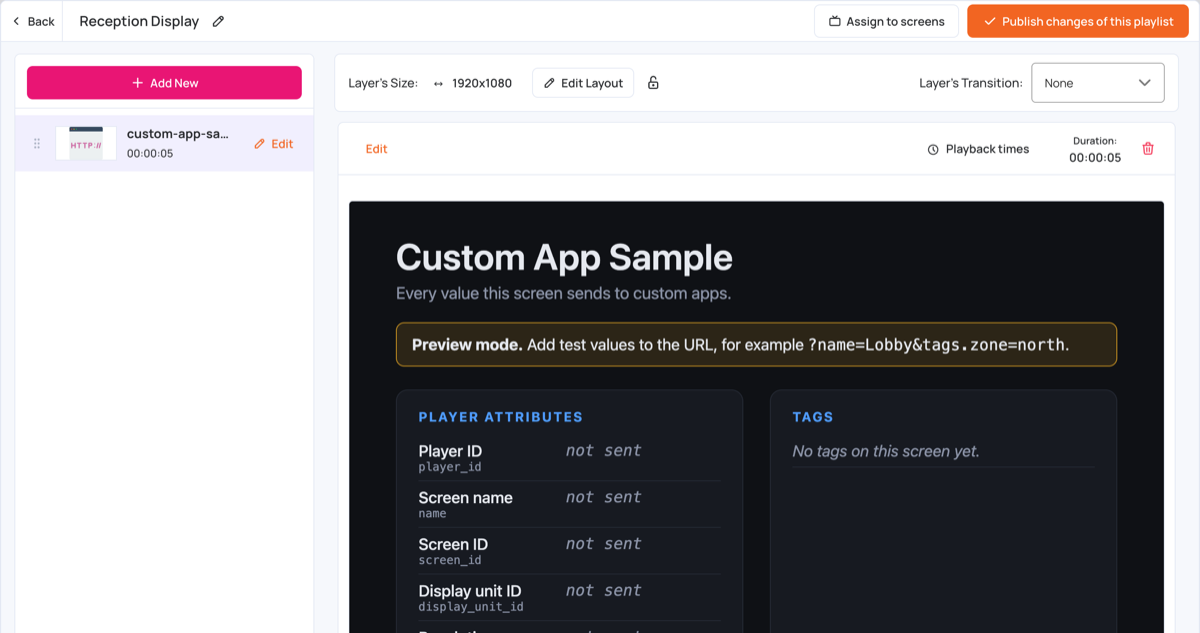Click the Custom App Sample heading
The width and height of the screenshot is (1200, 633).
(x=564, y=257)
